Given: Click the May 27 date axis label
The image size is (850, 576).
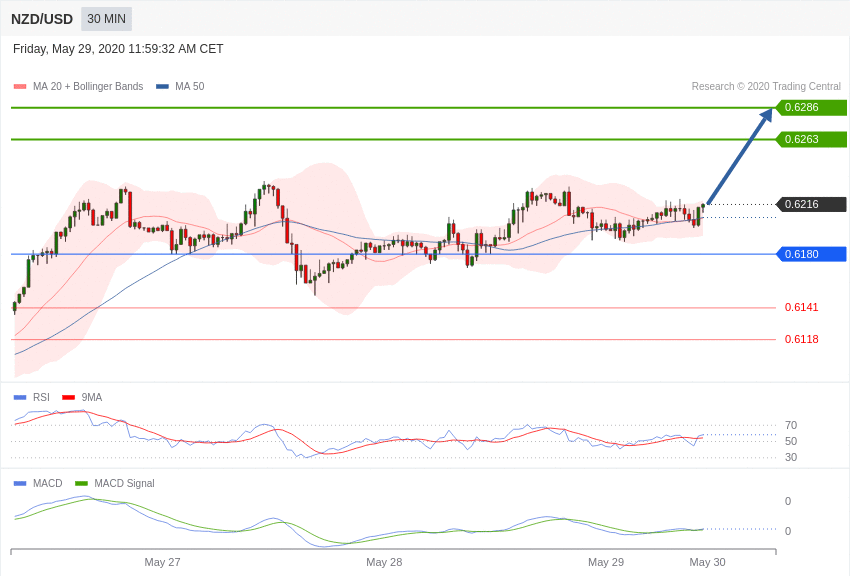Looking at the screenshot, I should click(x=162, y=562).
